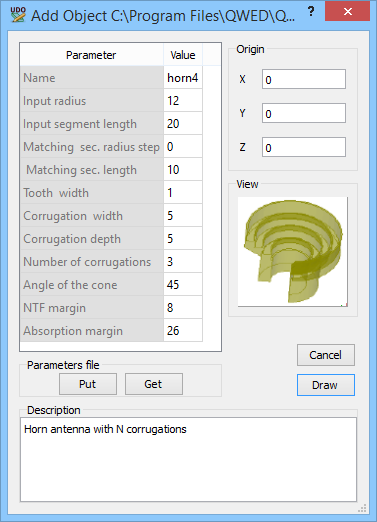Click the UDO app icon in title bar

tap(18, 15)
